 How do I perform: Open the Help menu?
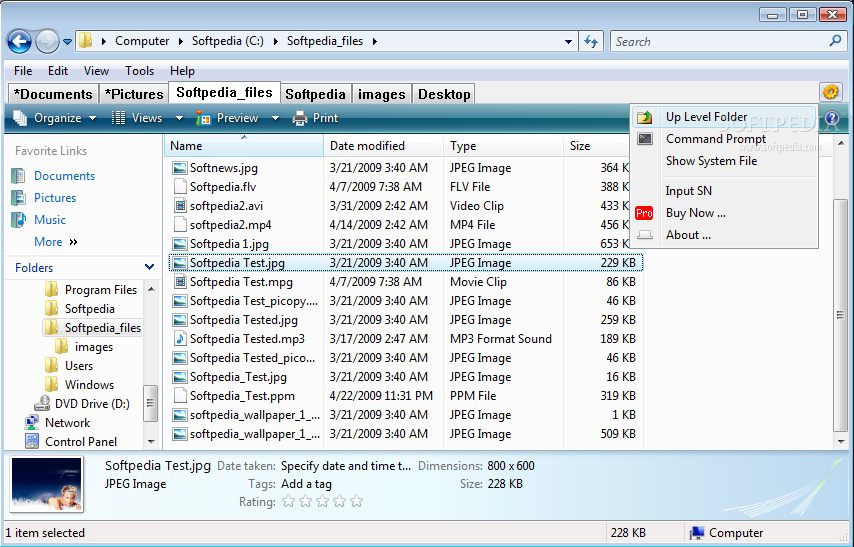pyautogui.click(x=182, y=71)
